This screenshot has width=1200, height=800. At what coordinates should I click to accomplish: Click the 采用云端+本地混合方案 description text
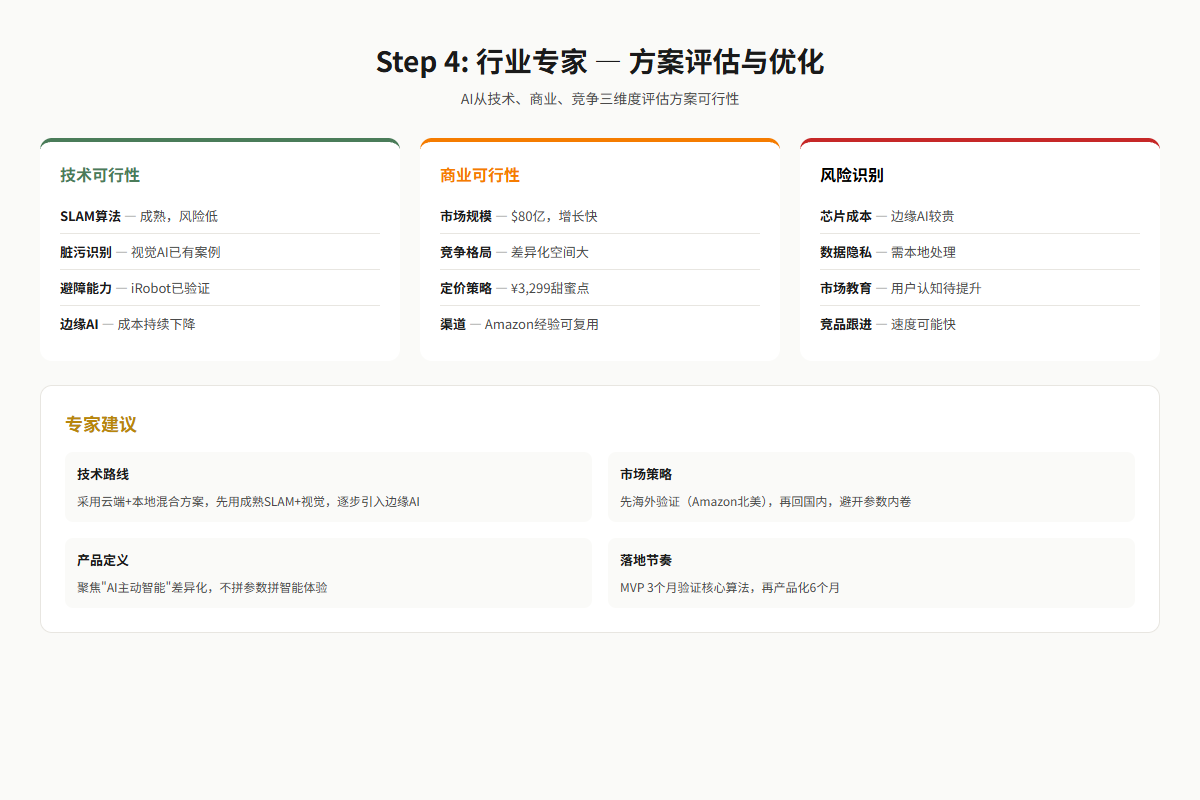point(248,501)
